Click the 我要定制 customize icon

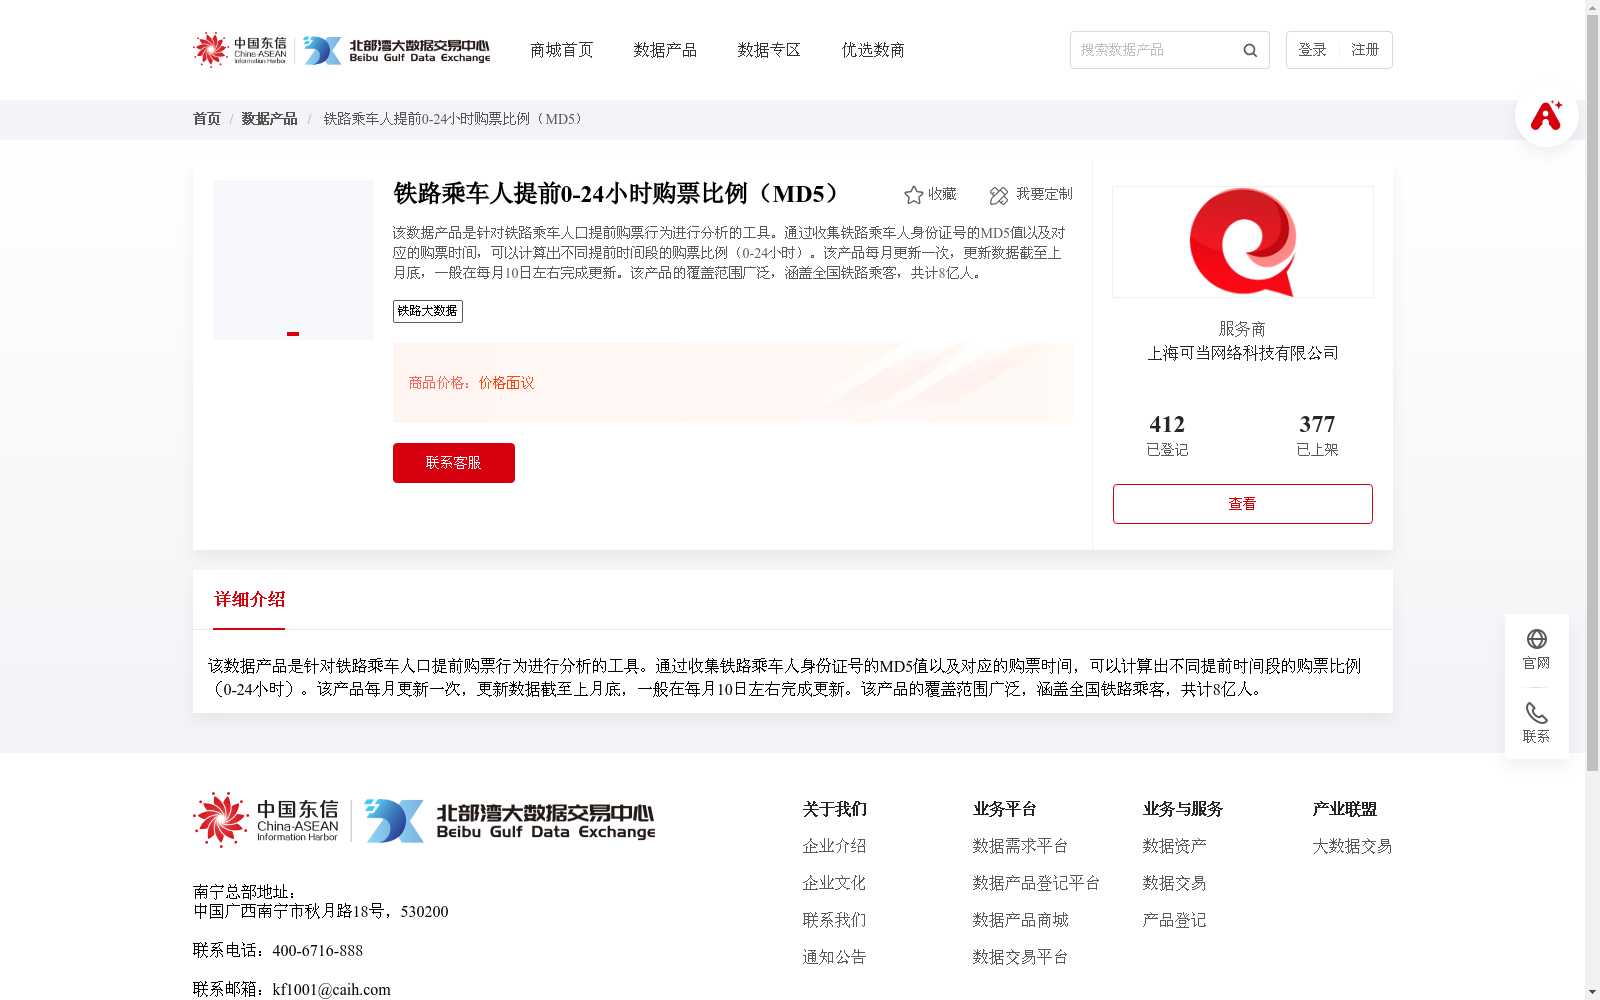[x=999, y=195]
